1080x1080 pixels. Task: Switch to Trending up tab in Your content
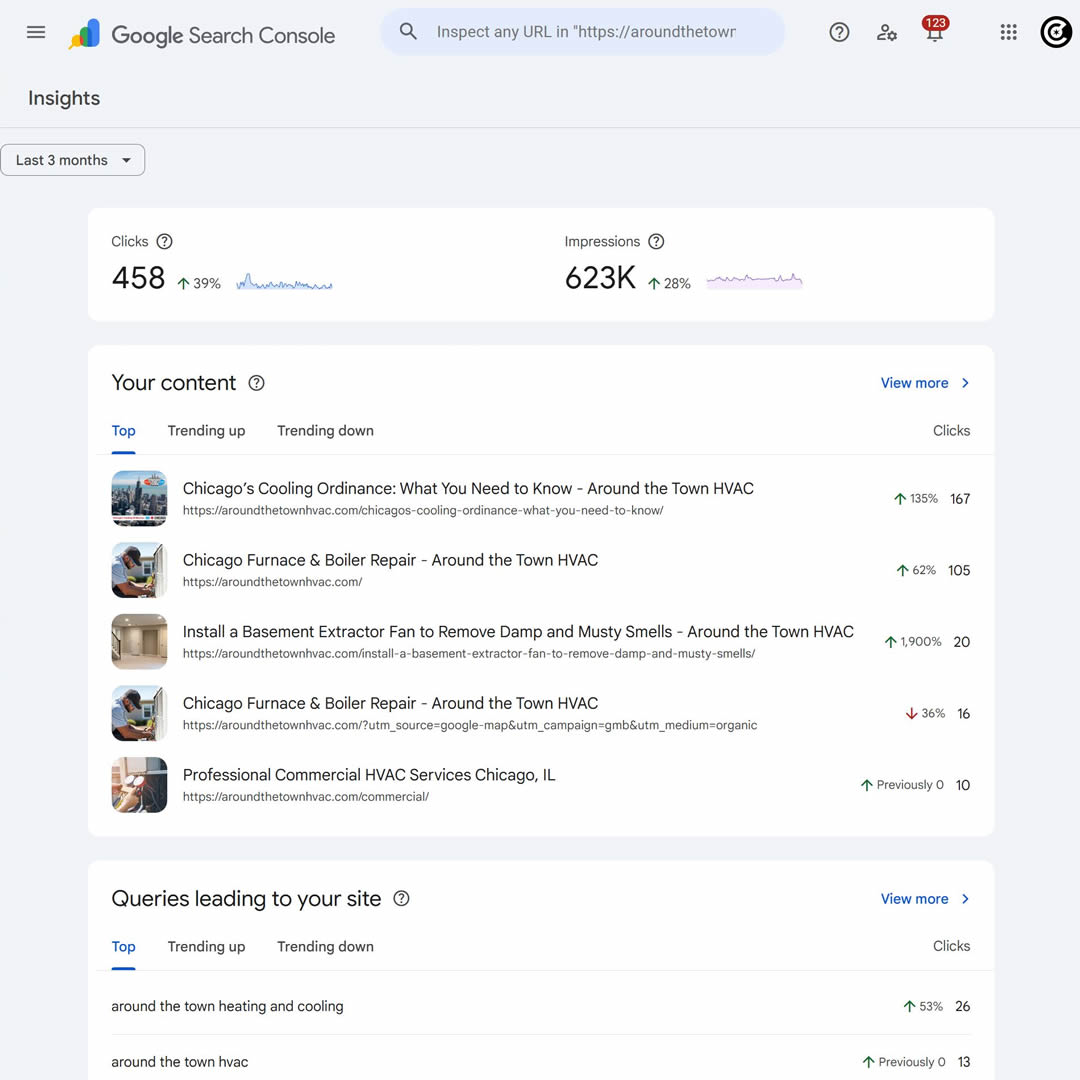[206, 430]
